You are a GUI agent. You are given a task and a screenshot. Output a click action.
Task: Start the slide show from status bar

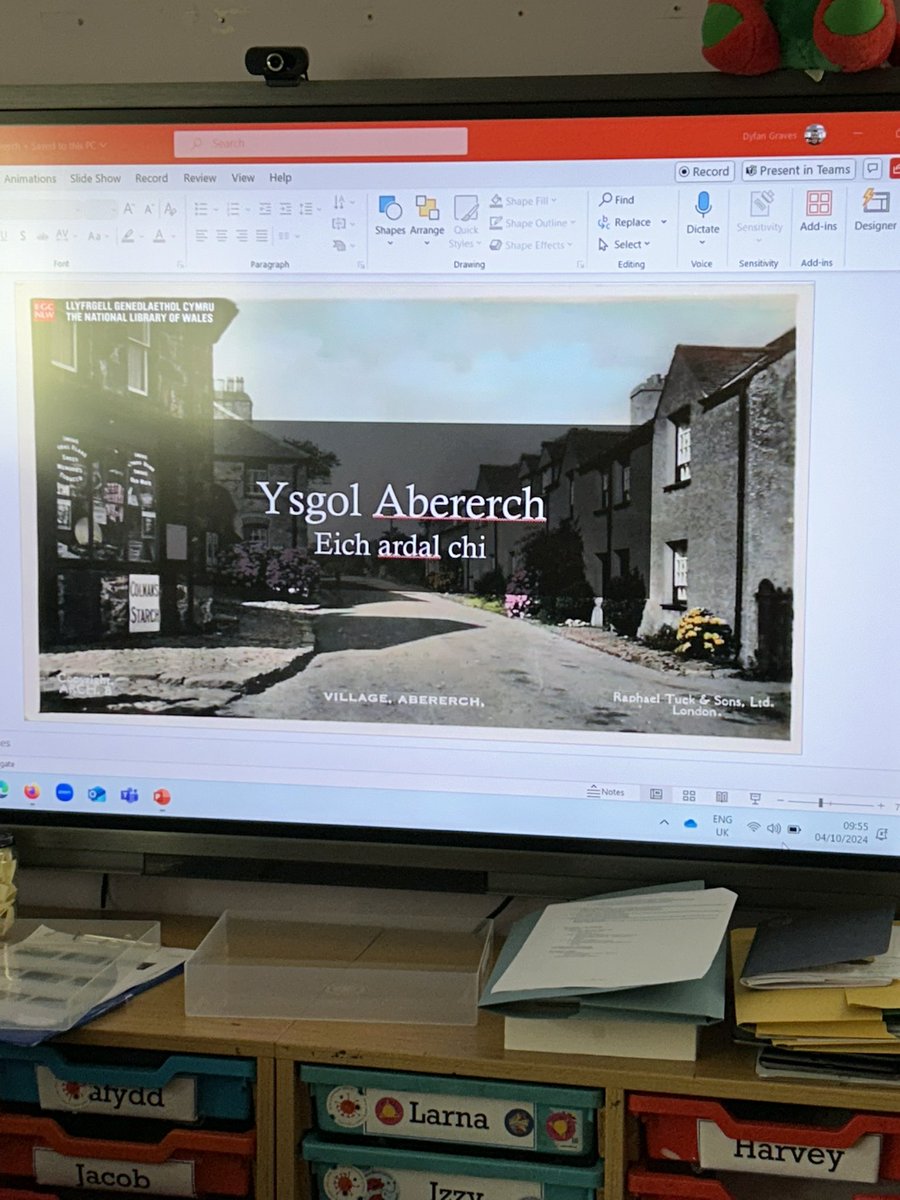(755, 798)
